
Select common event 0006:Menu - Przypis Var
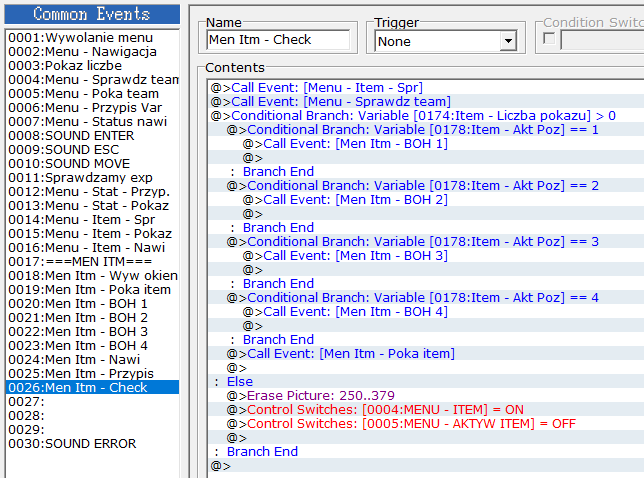pyautogui.click(x=92, y=107)
